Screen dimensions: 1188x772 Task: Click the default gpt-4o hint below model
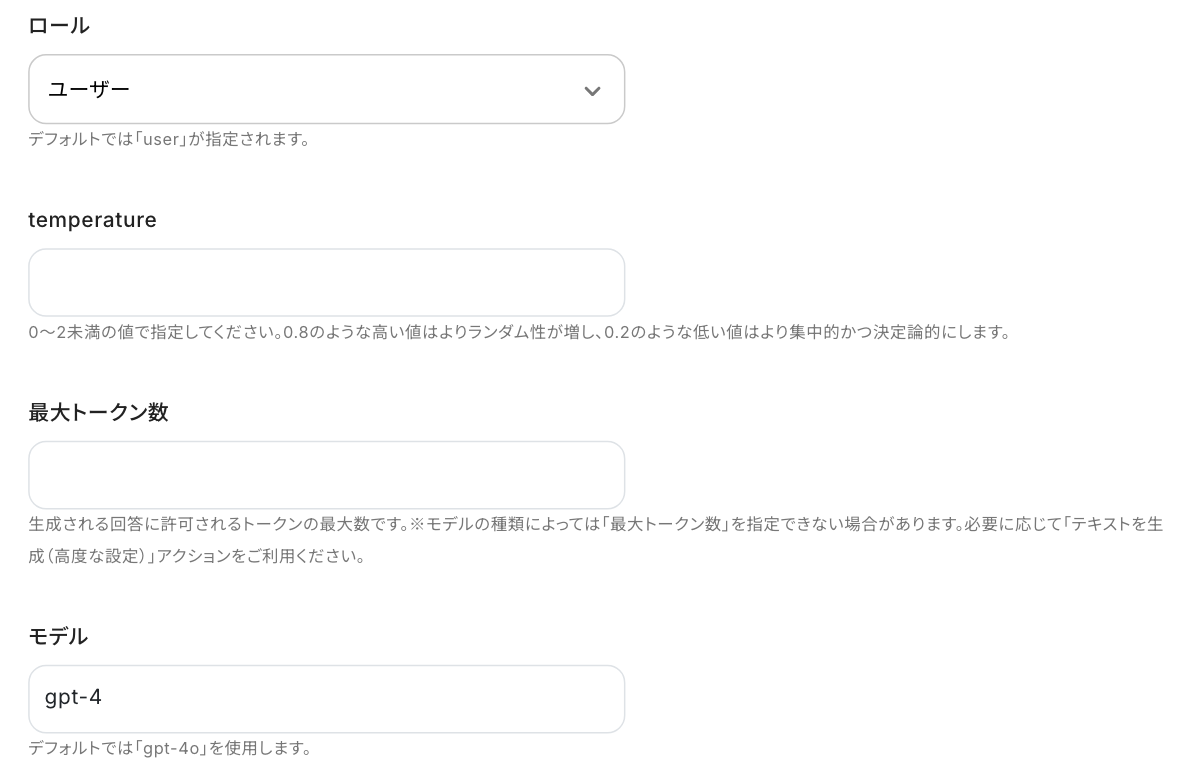click(170, 748)
